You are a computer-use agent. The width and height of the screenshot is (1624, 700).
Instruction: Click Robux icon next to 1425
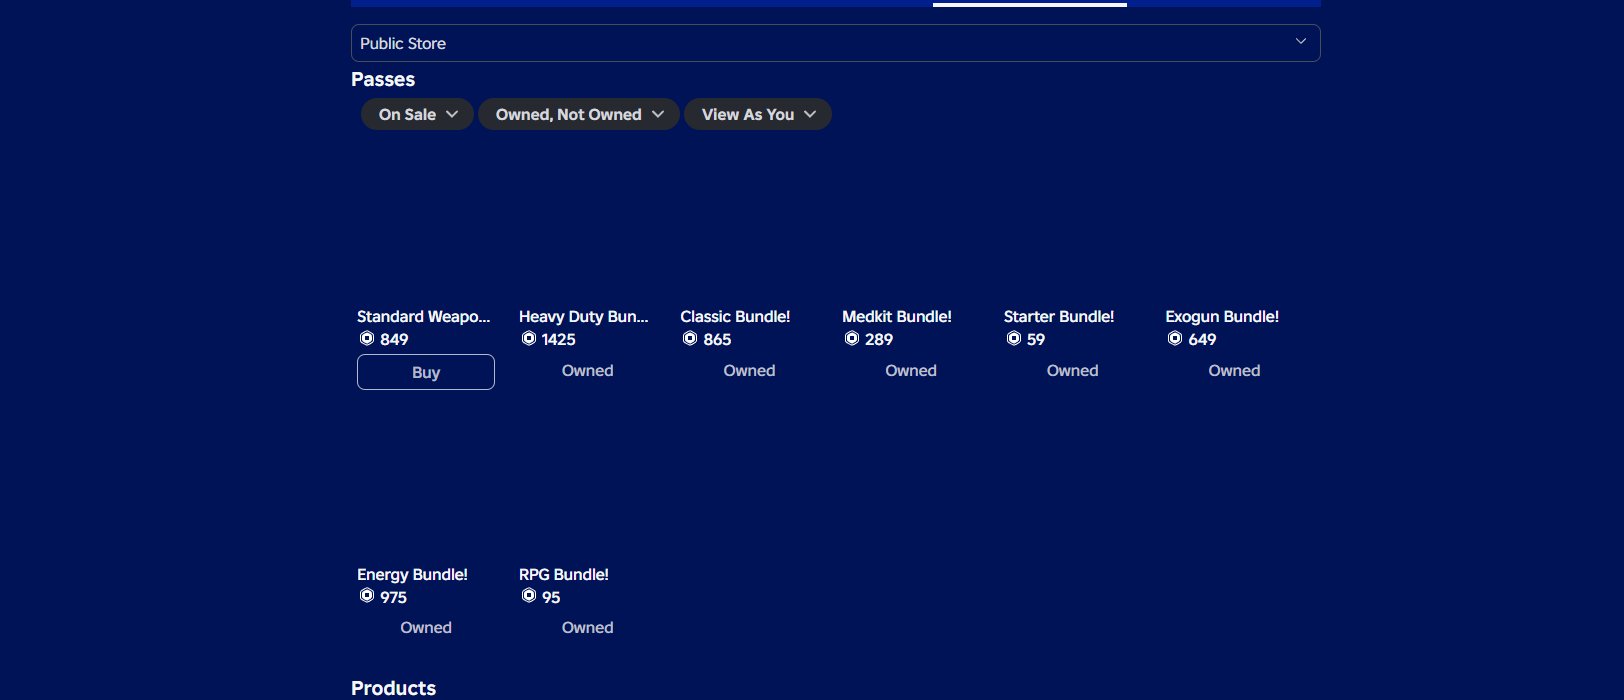coord(529,339)
